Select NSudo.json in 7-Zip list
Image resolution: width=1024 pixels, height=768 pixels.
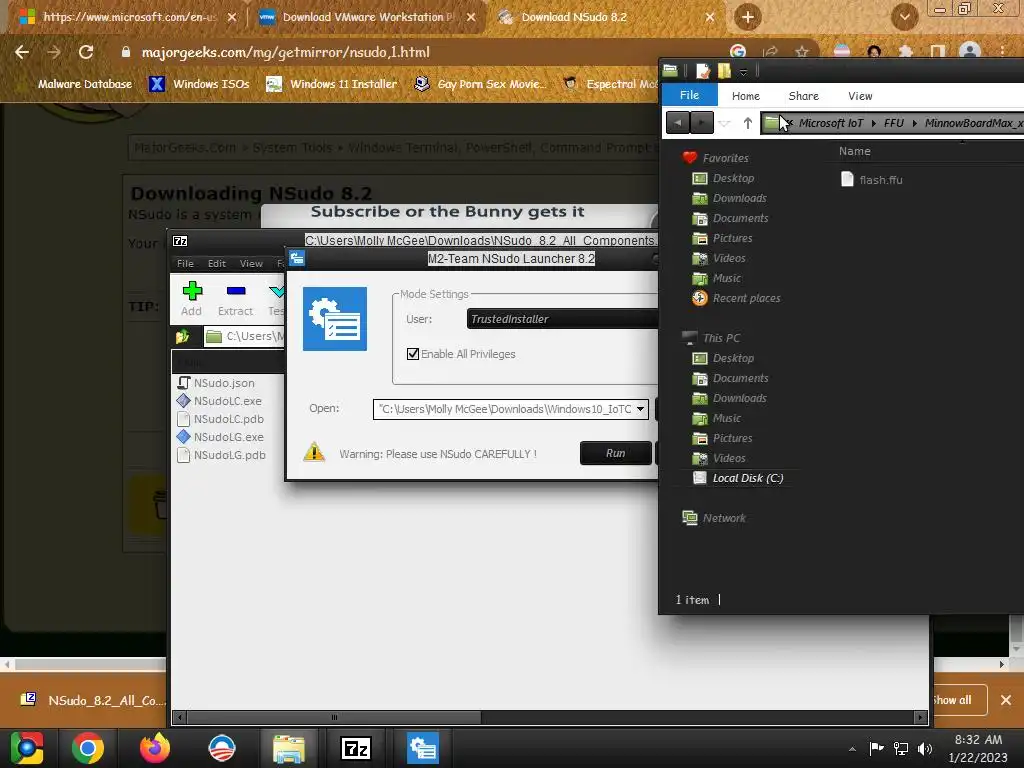click(x=216, y=383)
